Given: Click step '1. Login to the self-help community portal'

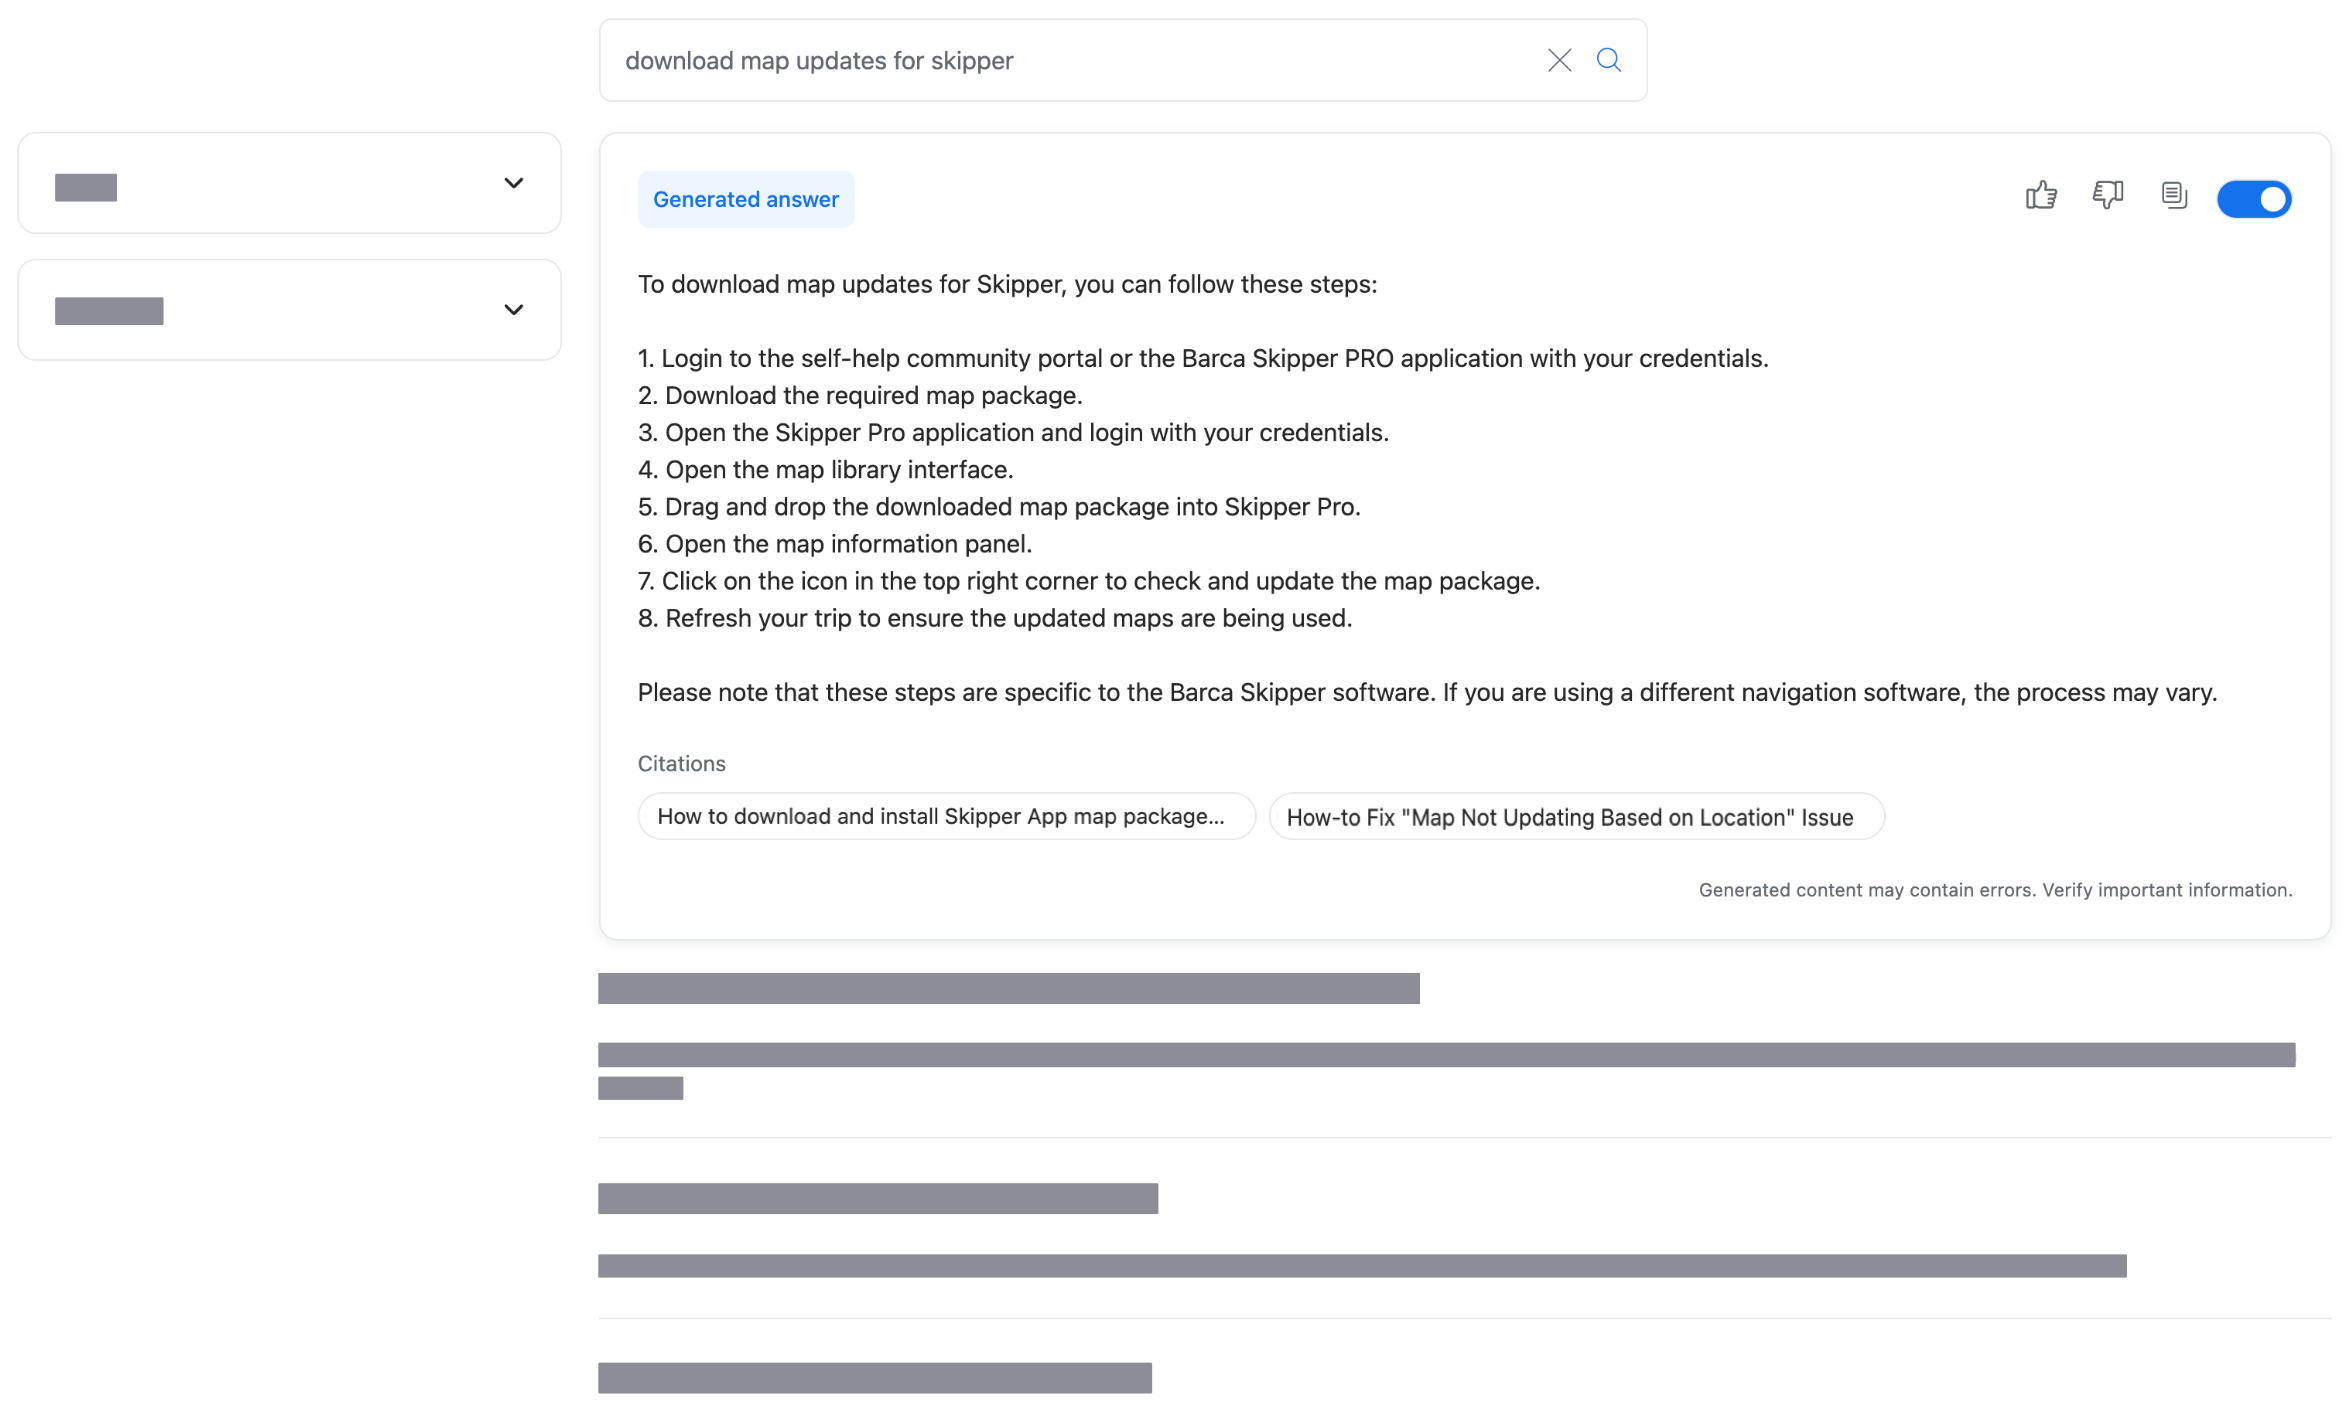Looking at the screenshot, I should 1203,358.
